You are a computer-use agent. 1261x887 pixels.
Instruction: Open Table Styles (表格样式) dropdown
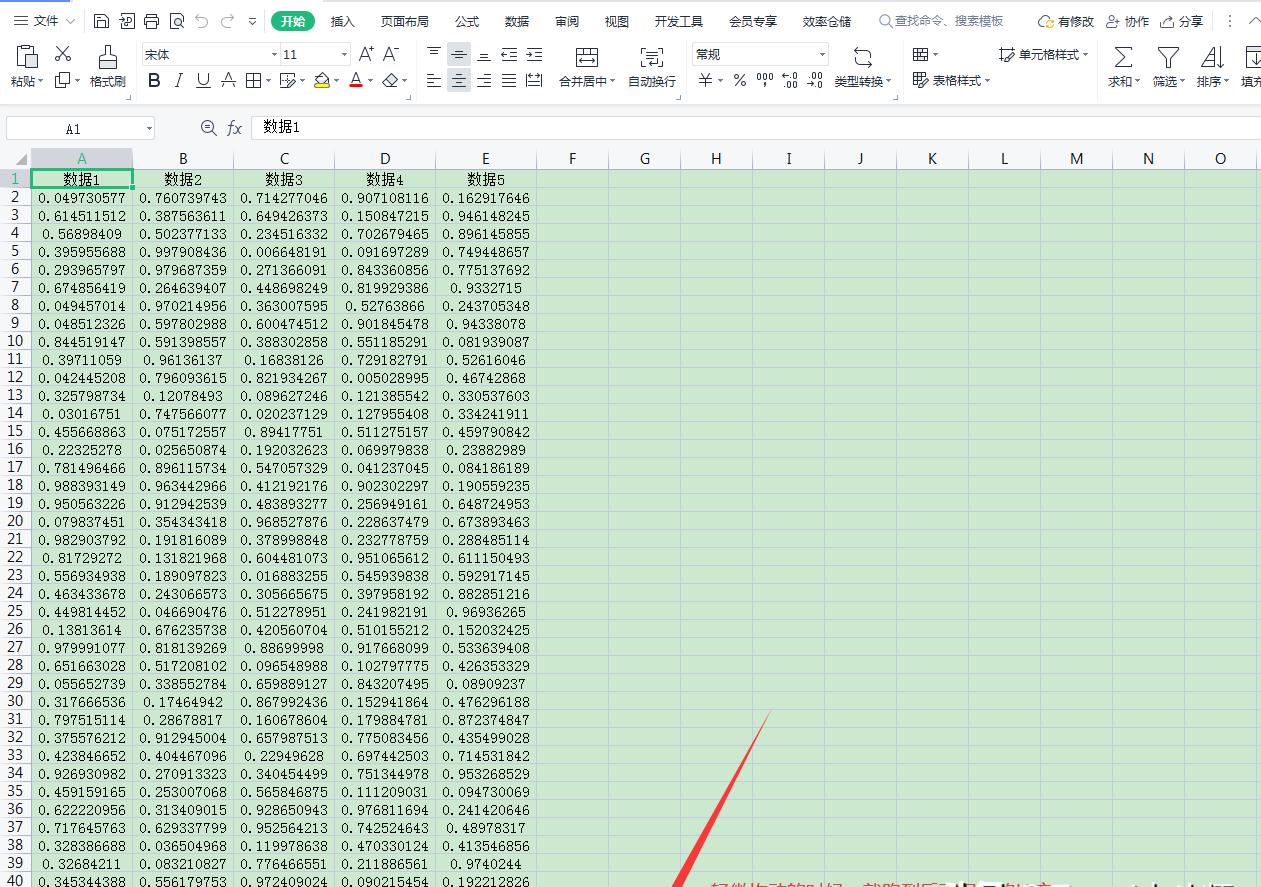pos(951,80)
